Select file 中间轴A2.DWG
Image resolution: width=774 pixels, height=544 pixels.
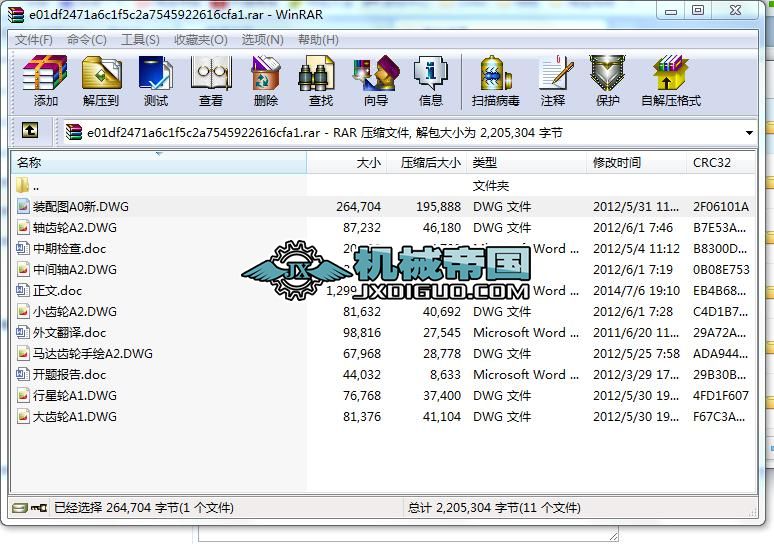click(x=75, y=269)
